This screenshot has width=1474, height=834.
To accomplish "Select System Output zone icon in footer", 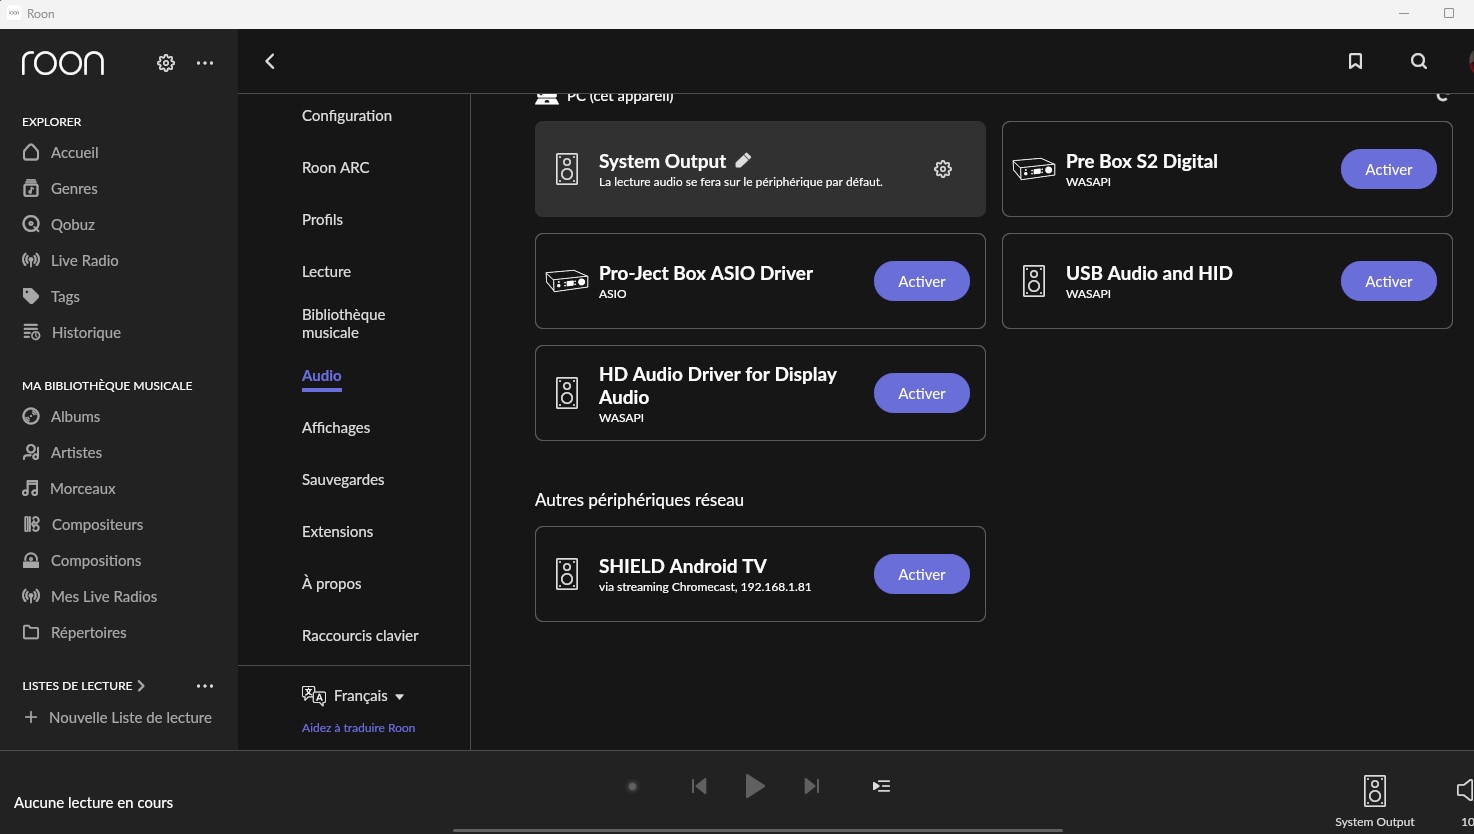I will click(1375, 791).
